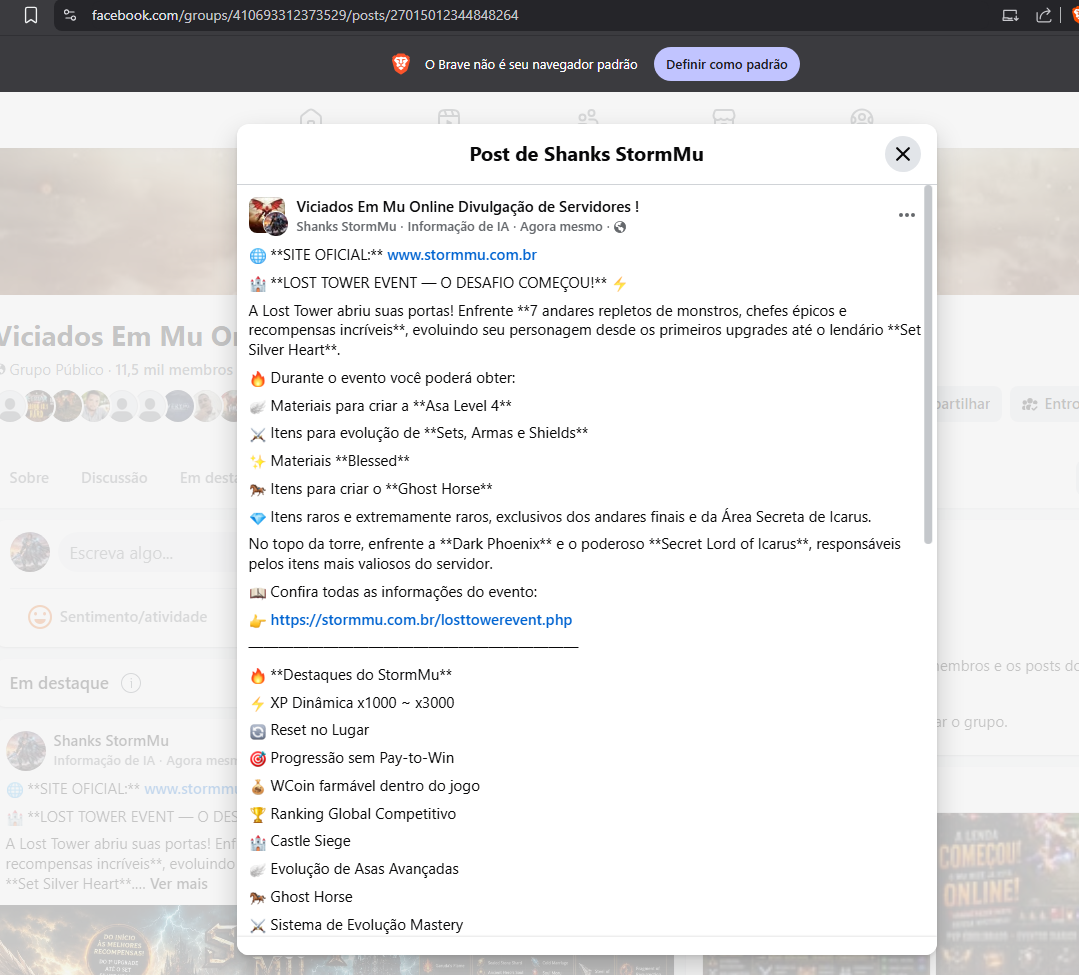
Task: Click the cast/media device icon in toolbar
Action: coord(1009,15)
